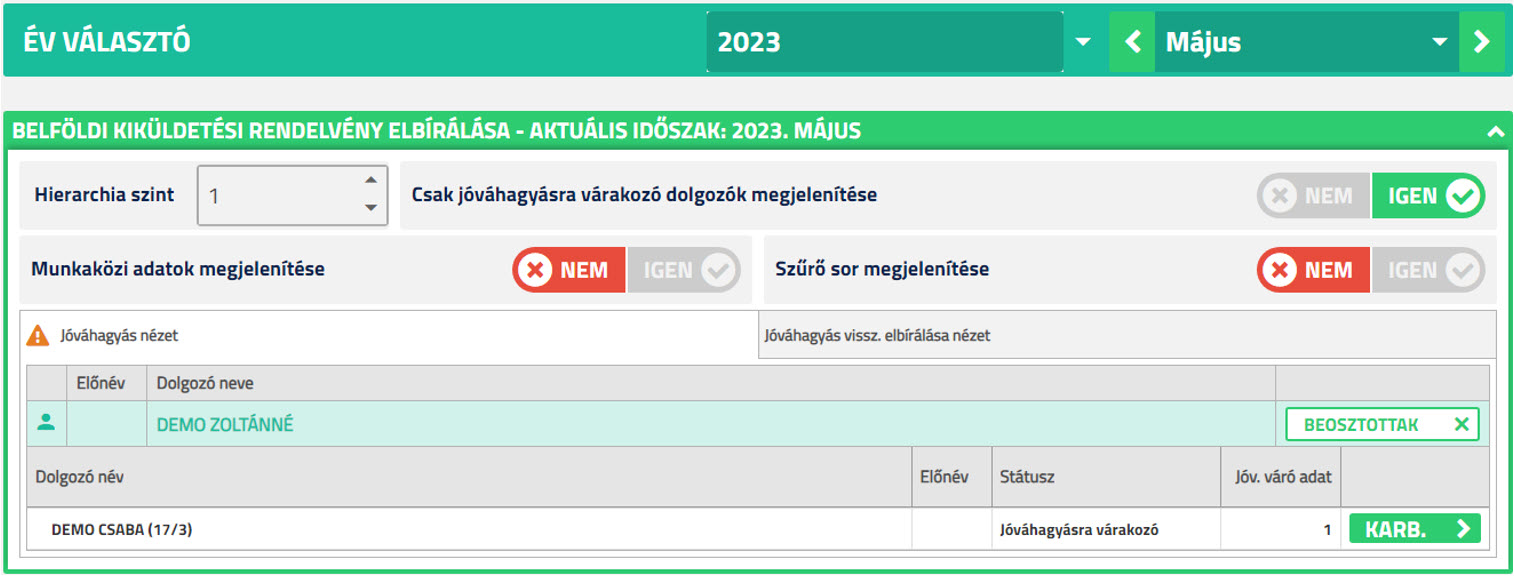Go to previous month with left arrow
Viewport: 1514px width, 576px height.
point(1132,42)
